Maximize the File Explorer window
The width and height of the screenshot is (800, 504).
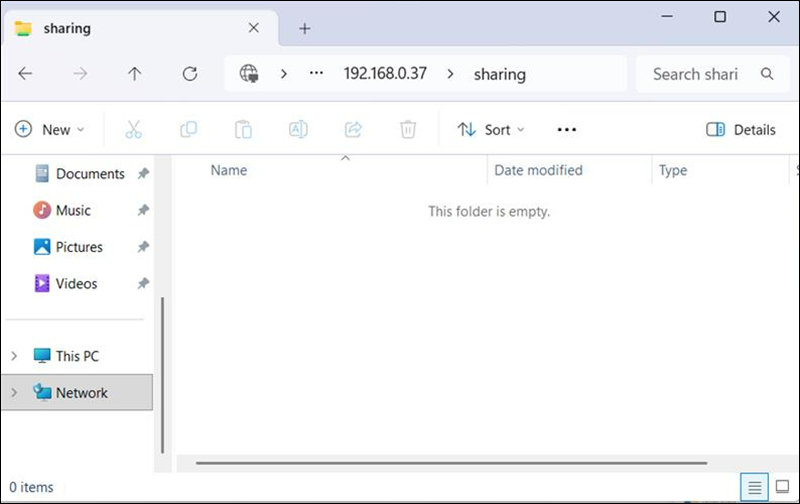pos(720,17)
